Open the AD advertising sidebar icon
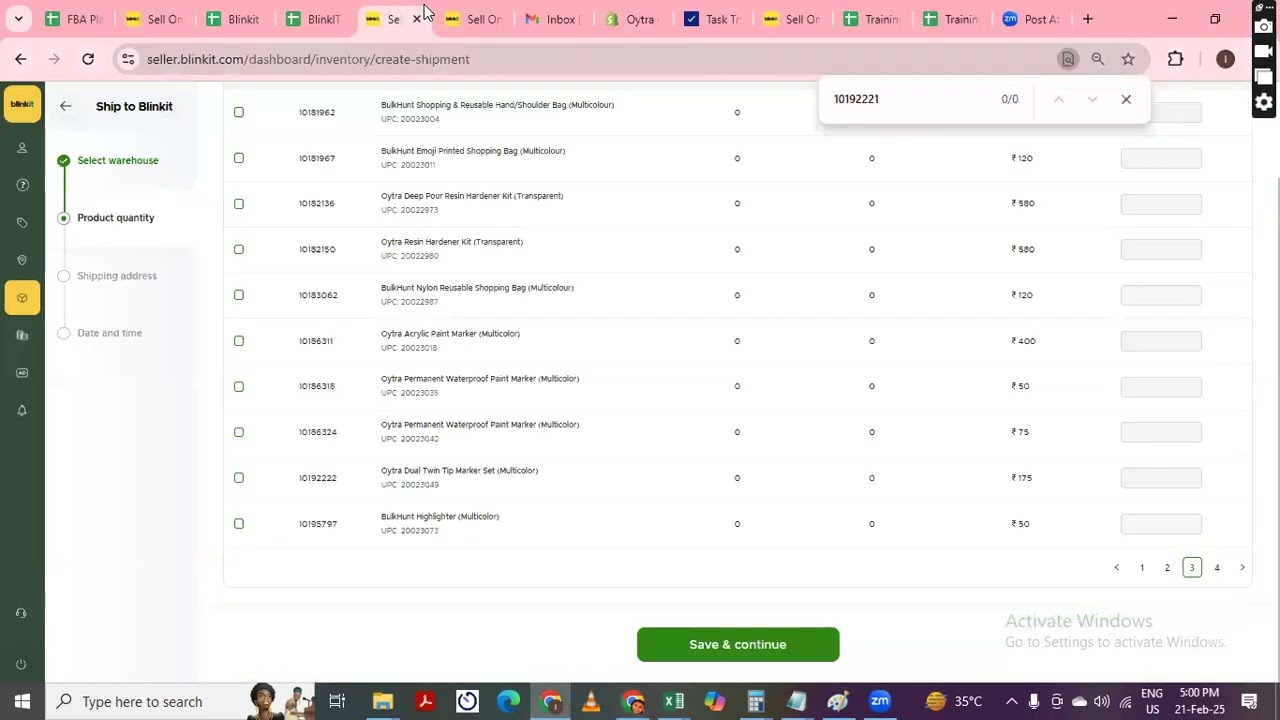Image resolution: width=1280 pixels, height=720 pixels. tap(22, 373)
